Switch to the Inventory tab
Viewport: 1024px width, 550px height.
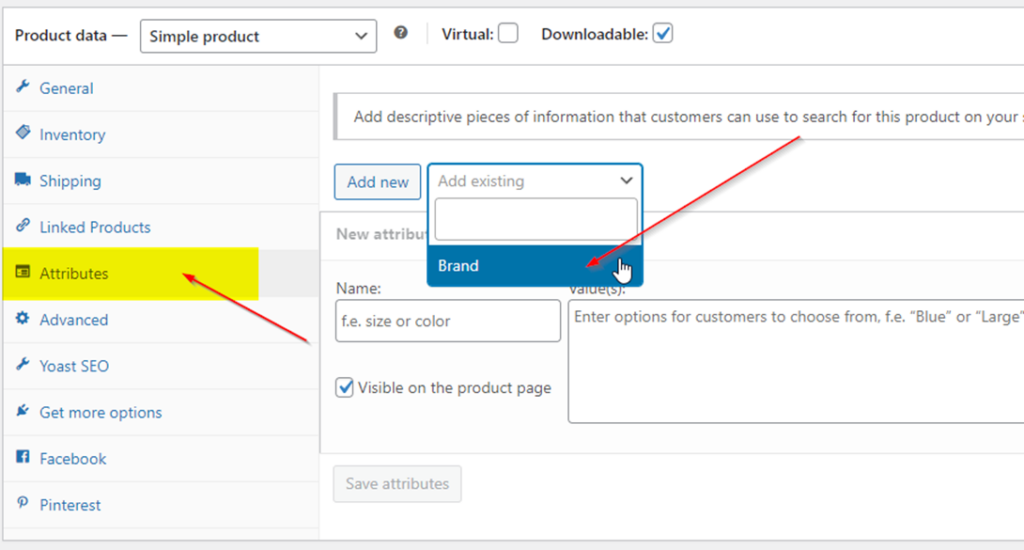(x=161, y=135)
